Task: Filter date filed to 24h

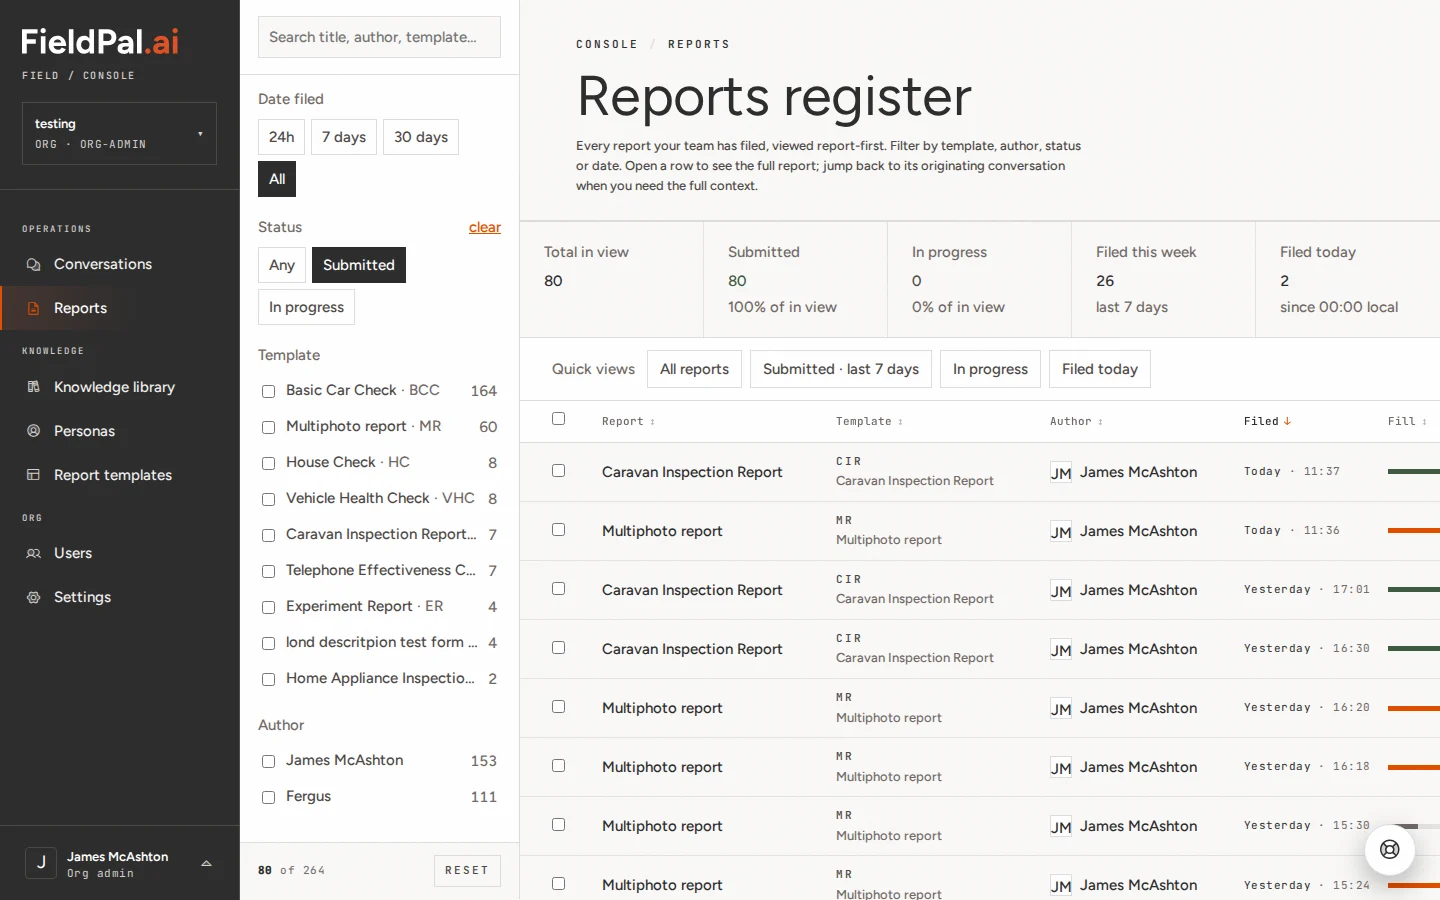Action: pyautogui.click(x=281, y=137)
